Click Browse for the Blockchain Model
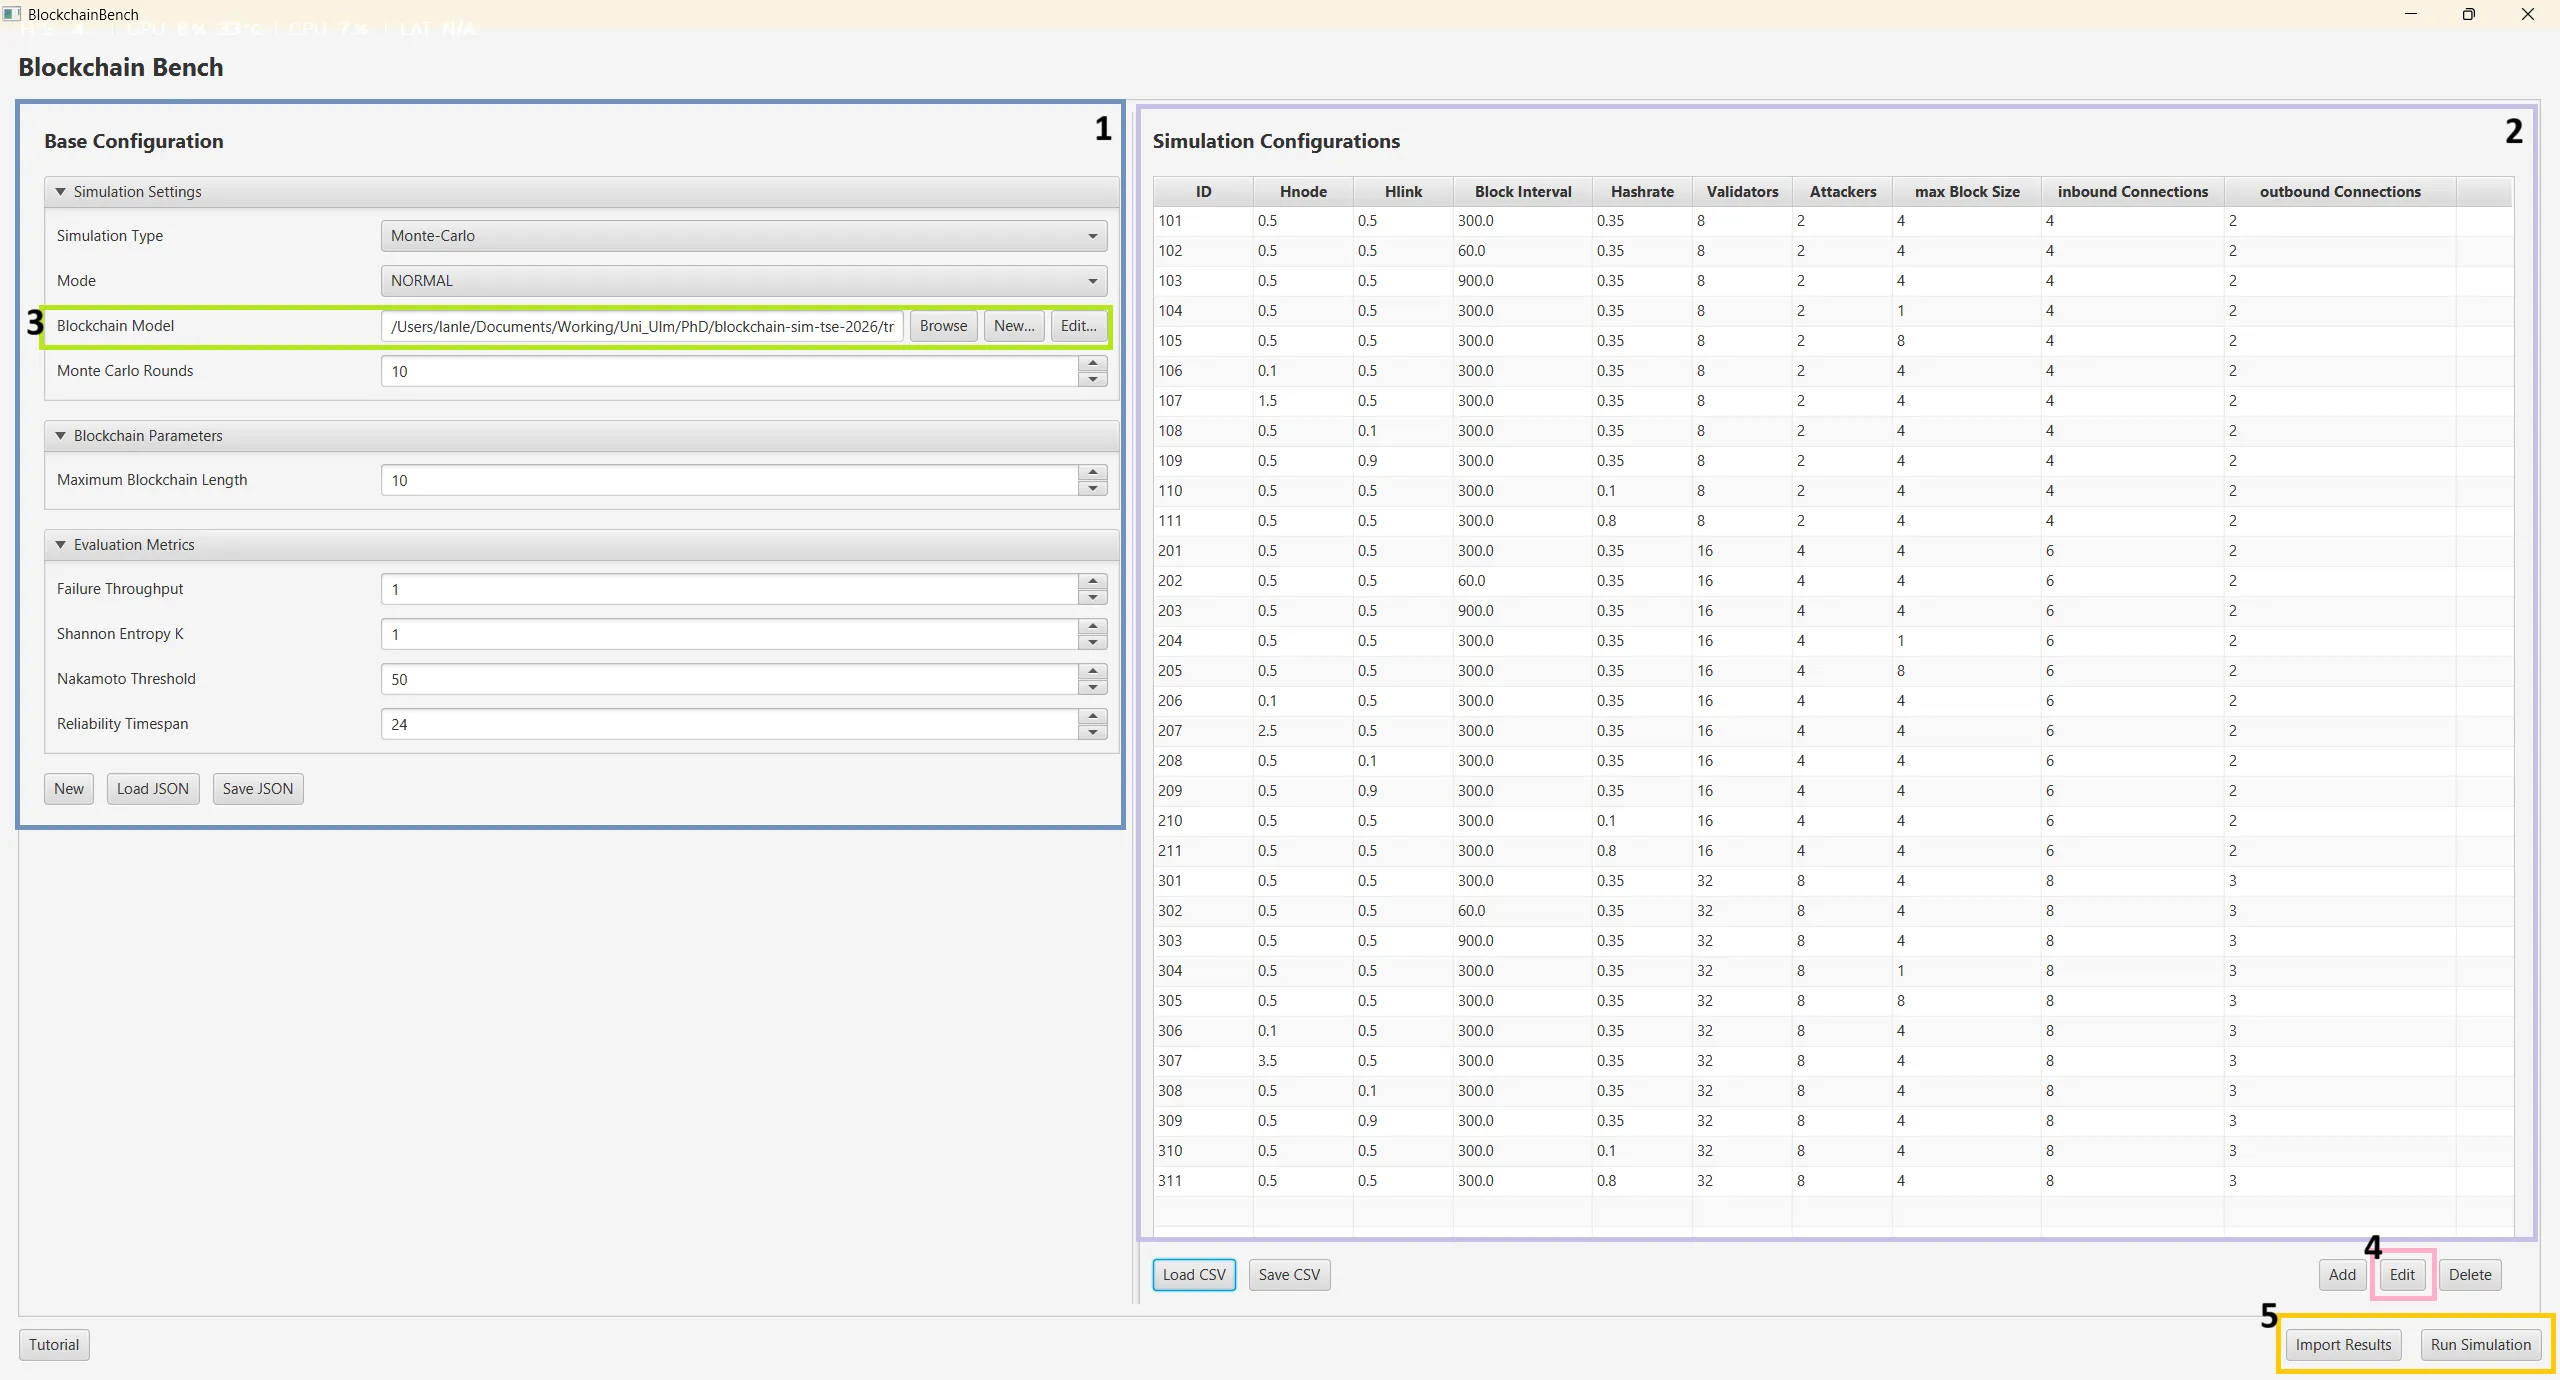 pos(943,326)
